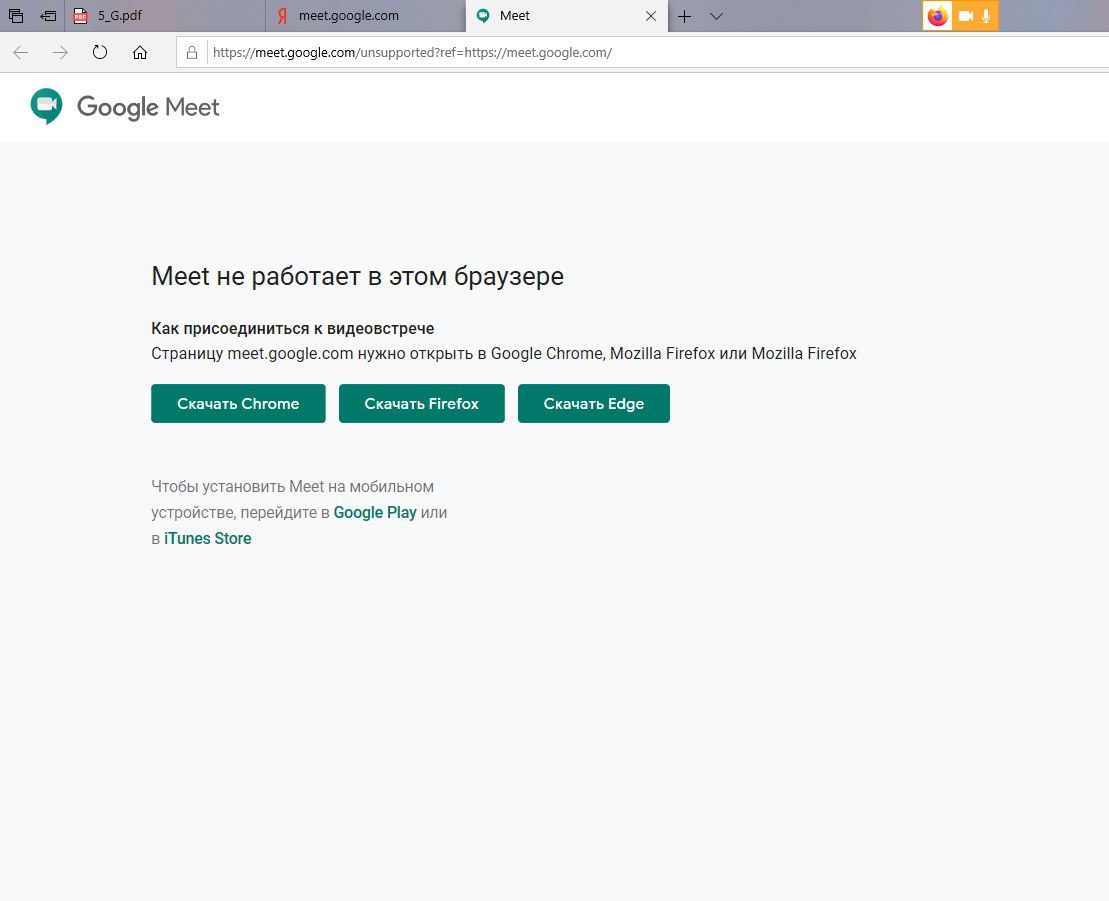Screen dimensions: 1109x901
Task: Click the text Как присоединиться к видеовстрече
Action: coord(293,329)
